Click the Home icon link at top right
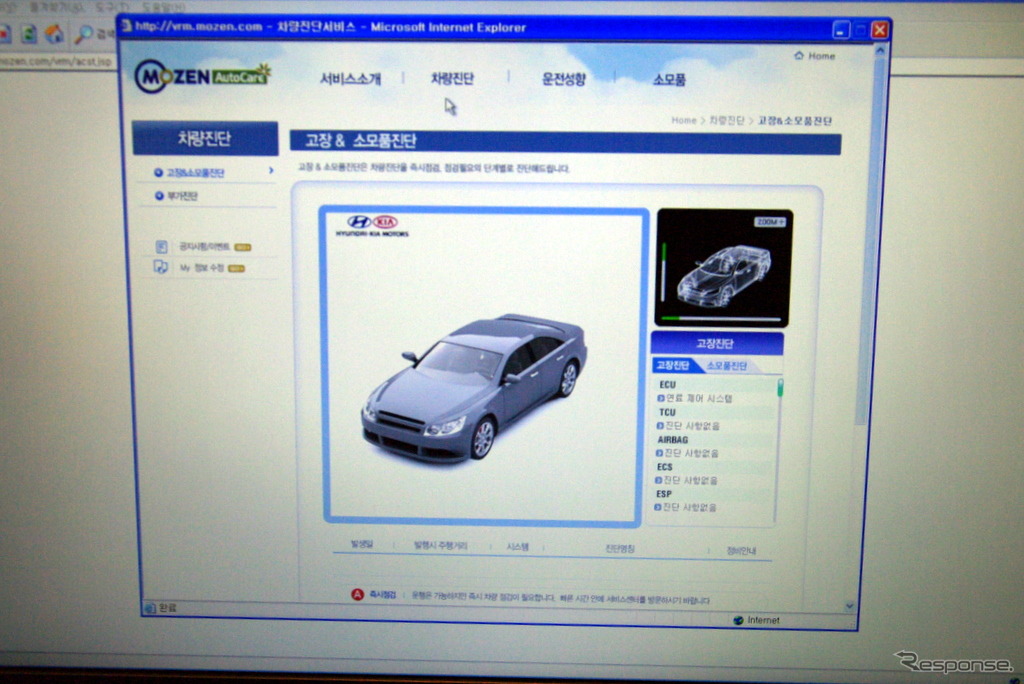Image resolution: width=1024 pixels, height=684 pixels. coord(815,56)
